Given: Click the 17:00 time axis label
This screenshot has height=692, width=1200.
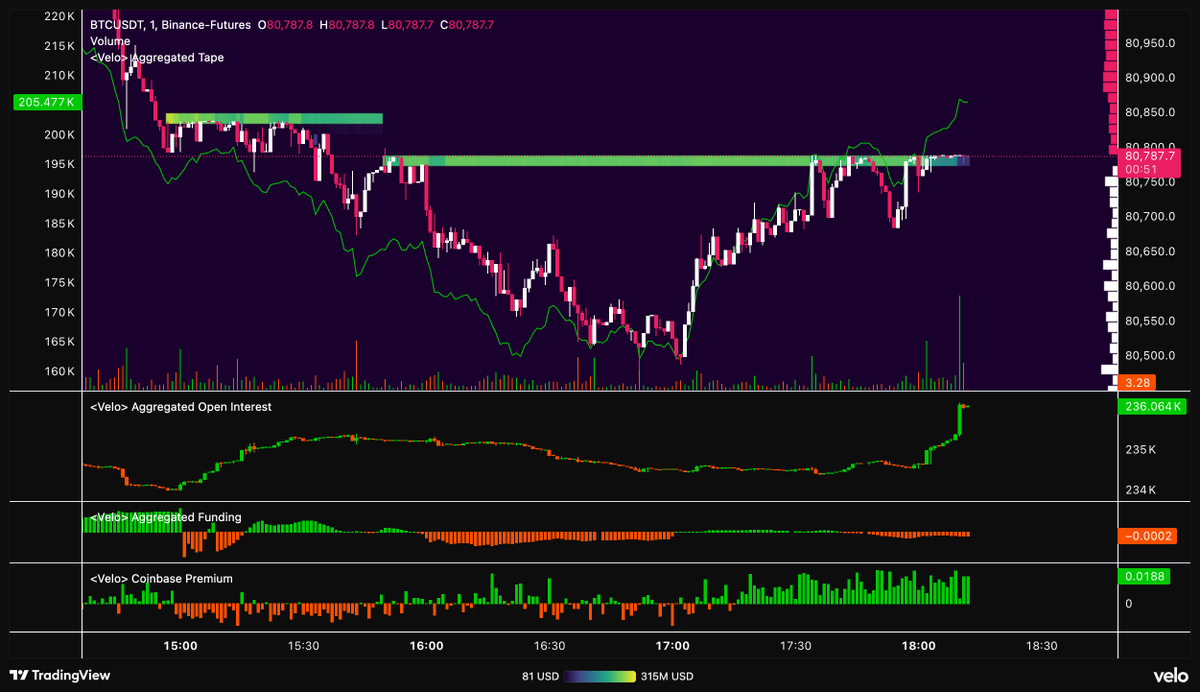Looking at the screenshot, I should click(x=673, y=646).
